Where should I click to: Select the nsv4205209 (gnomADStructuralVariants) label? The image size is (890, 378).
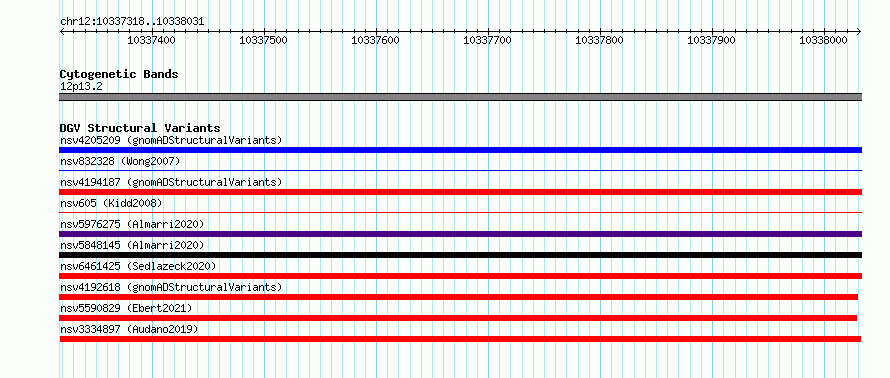click(171, 140)
